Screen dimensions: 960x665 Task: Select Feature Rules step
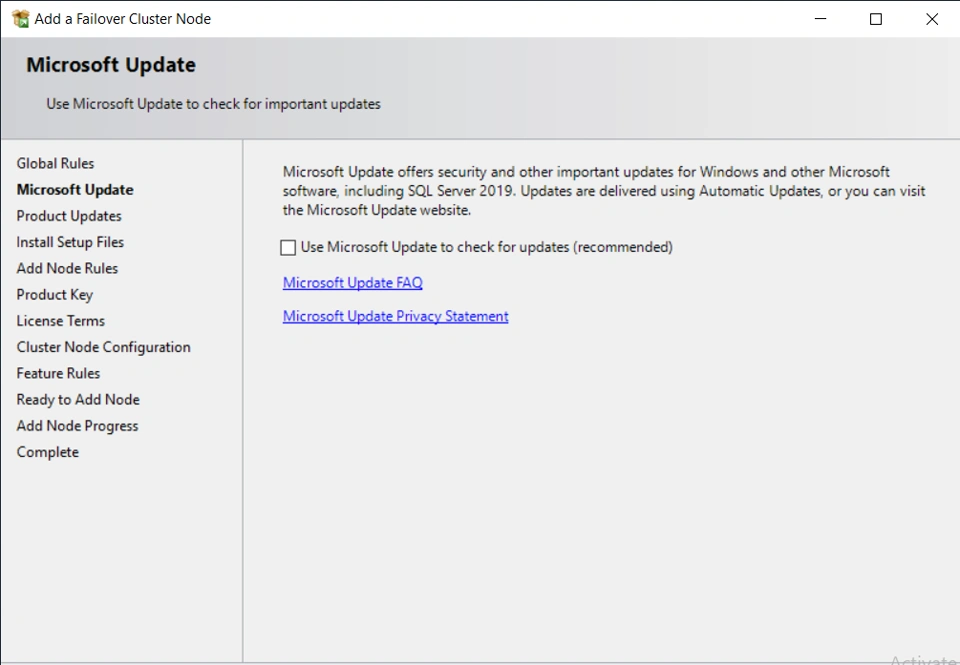[58, 373]
